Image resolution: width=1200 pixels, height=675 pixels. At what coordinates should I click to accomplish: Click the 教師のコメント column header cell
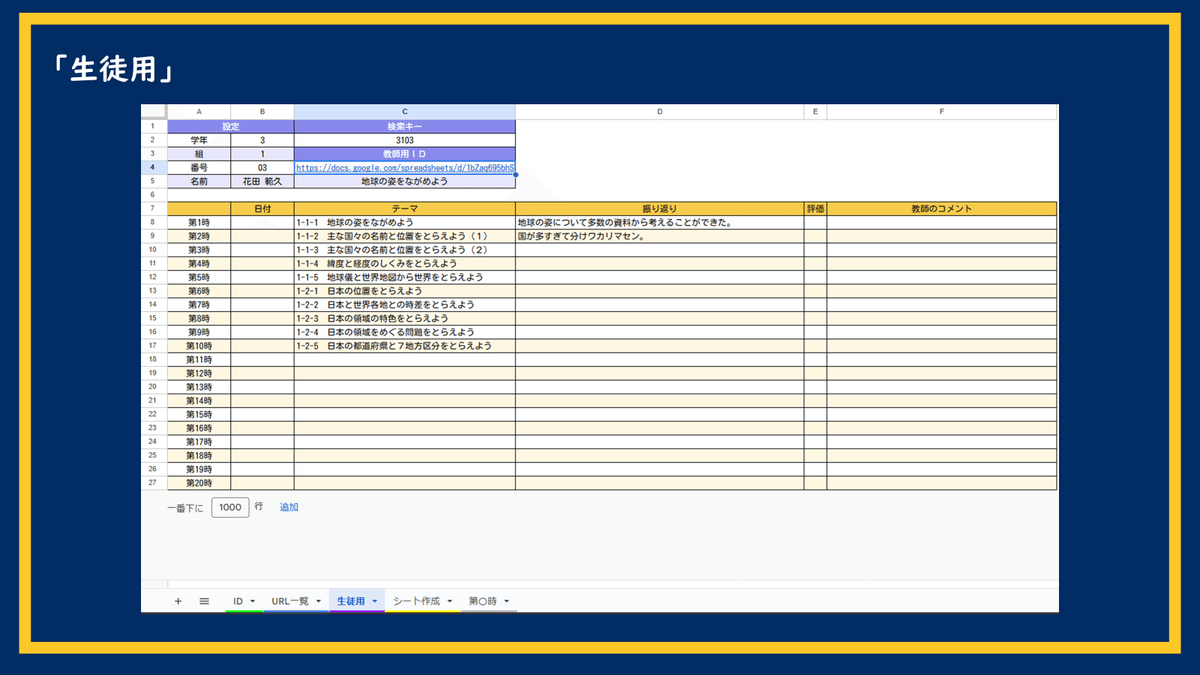click(x=942, y=209)
